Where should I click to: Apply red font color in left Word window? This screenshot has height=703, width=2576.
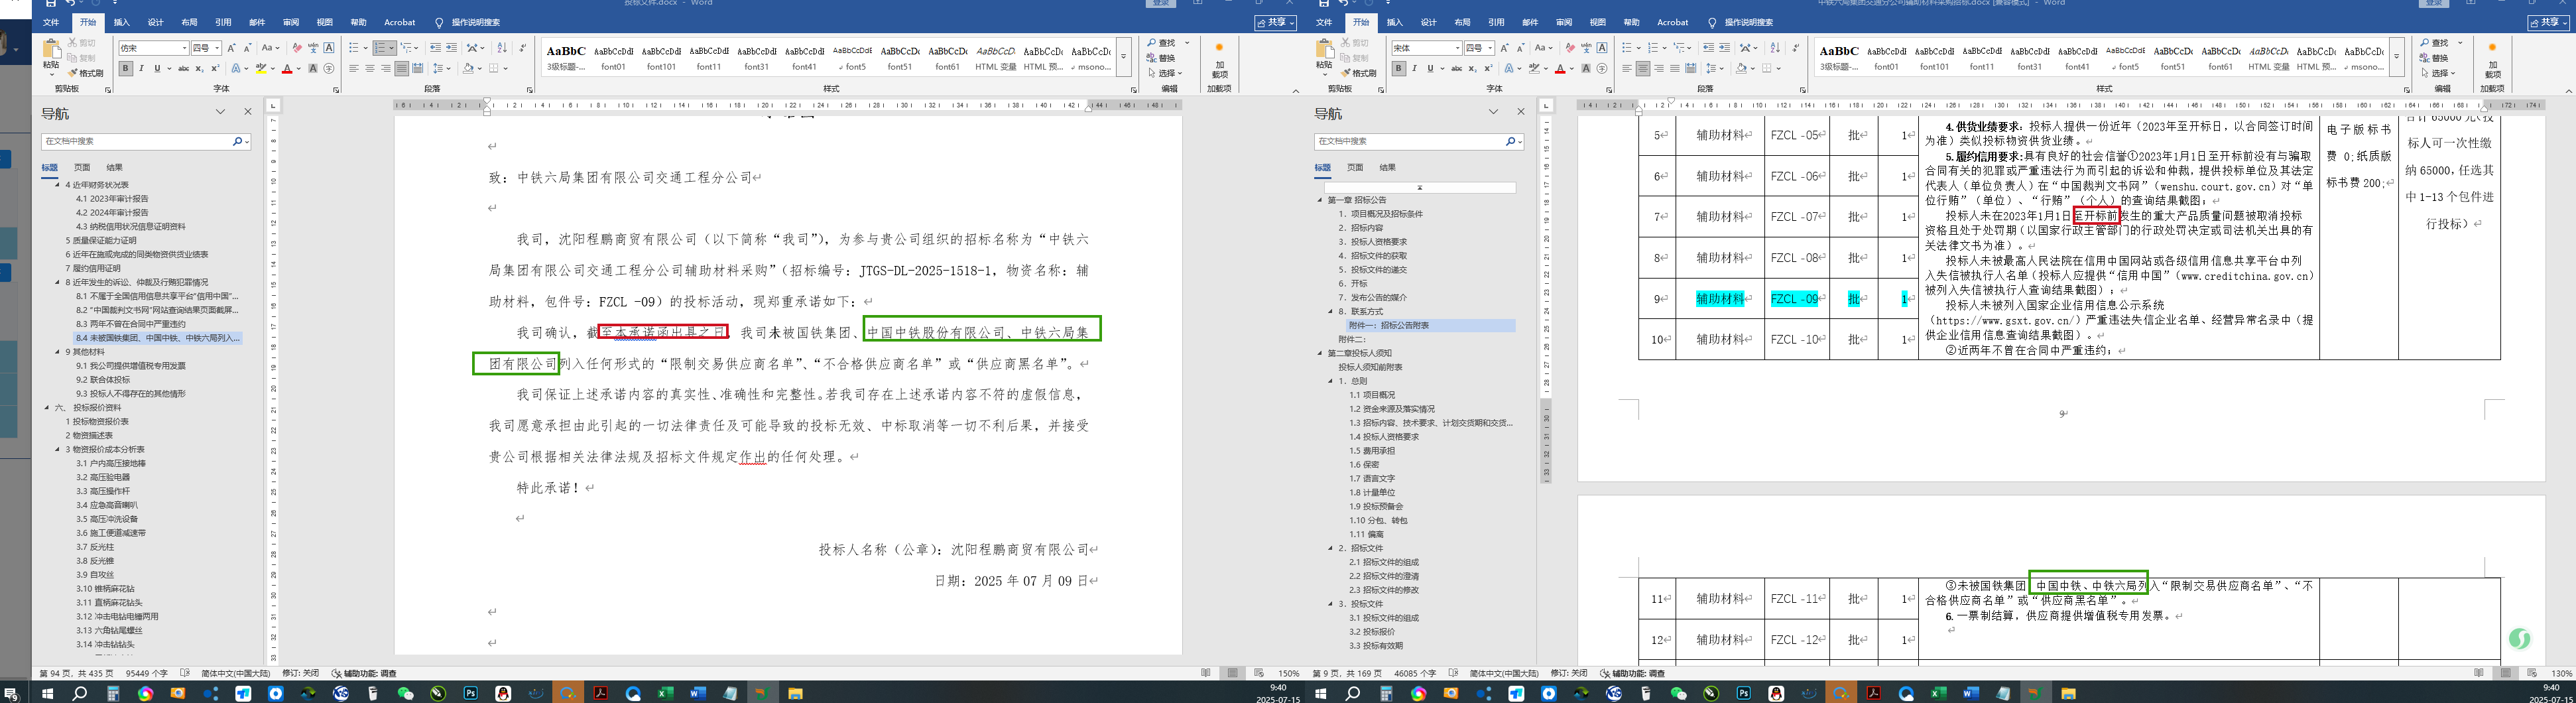coord(287,69)
